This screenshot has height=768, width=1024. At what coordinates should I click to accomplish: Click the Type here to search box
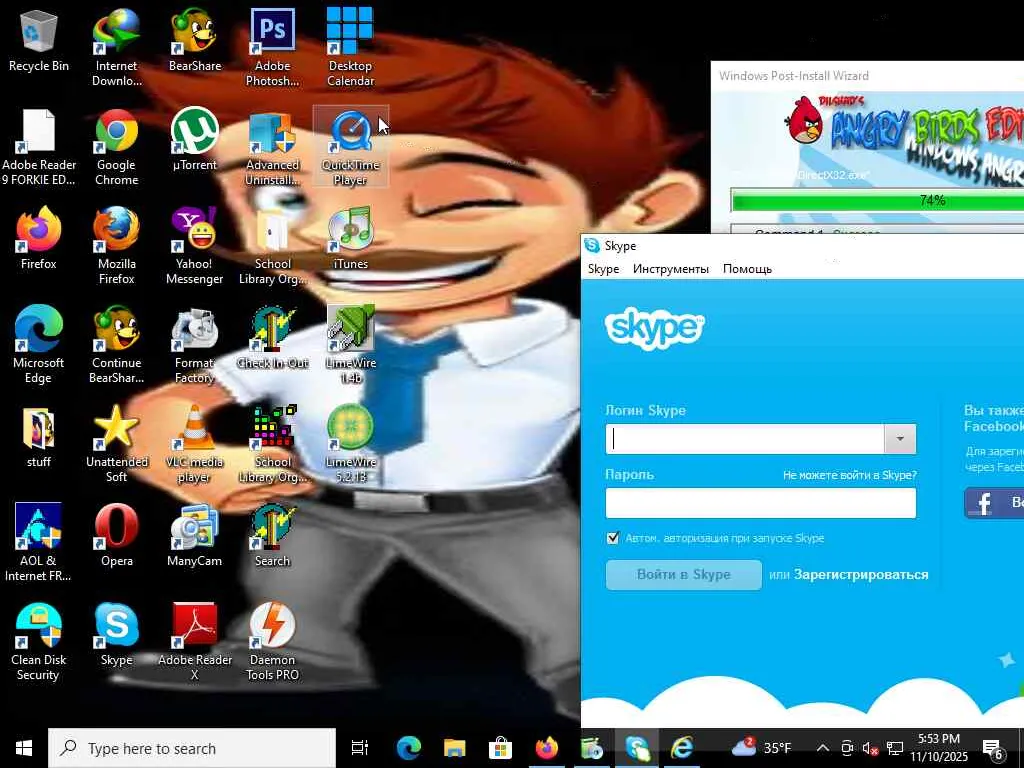[x=192, y=748]
